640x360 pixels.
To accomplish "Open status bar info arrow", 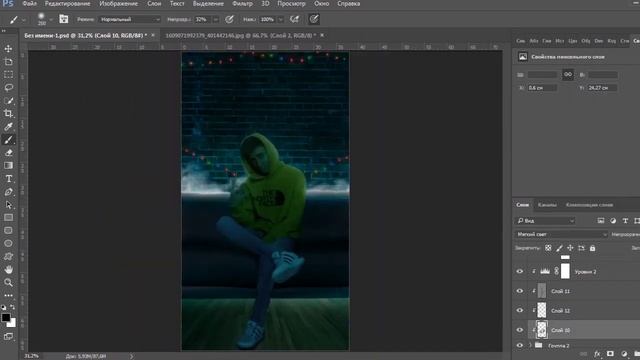I will (x=131, y=356).
